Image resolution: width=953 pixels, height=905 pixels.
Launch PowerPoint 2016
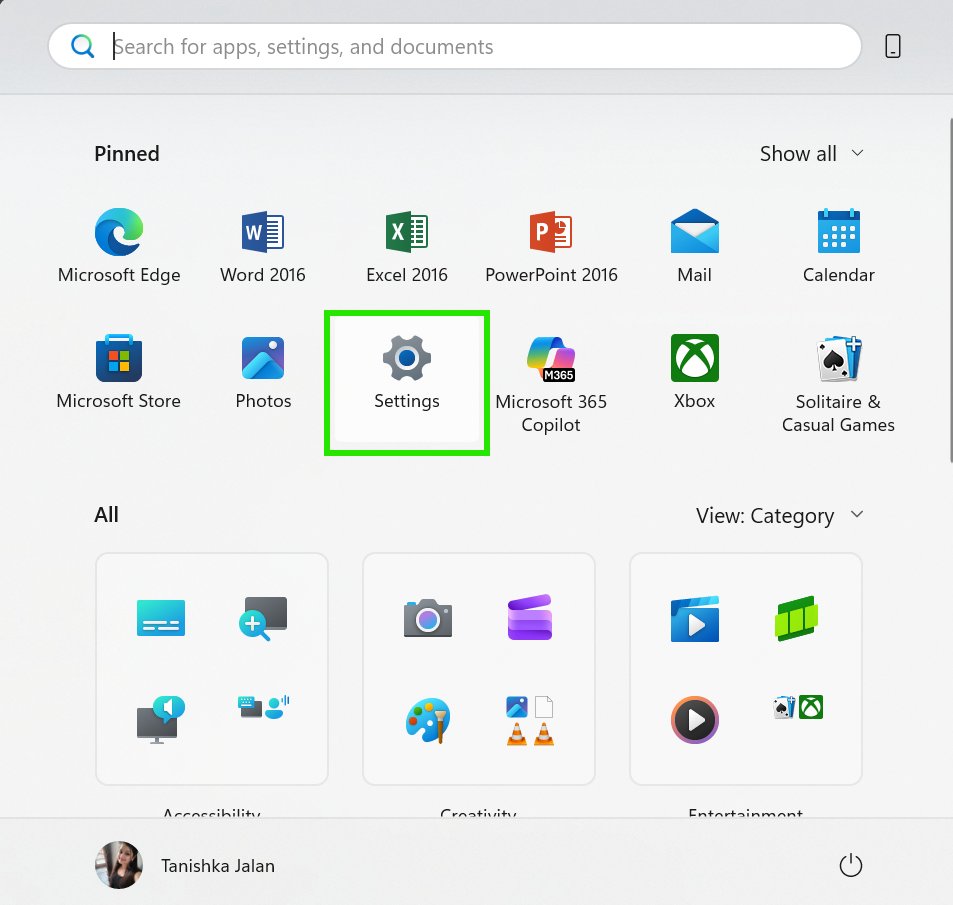551,246
